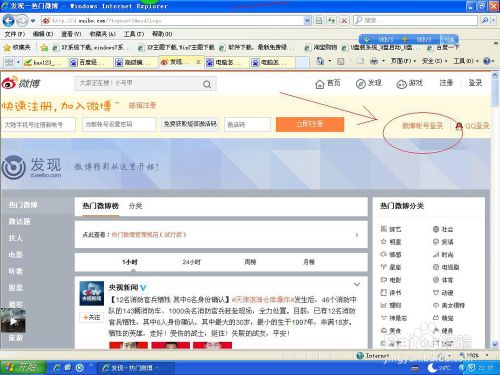This screenshot has width=500, height=375.
Task: Click the browser address bar
Action: (173, 21)
